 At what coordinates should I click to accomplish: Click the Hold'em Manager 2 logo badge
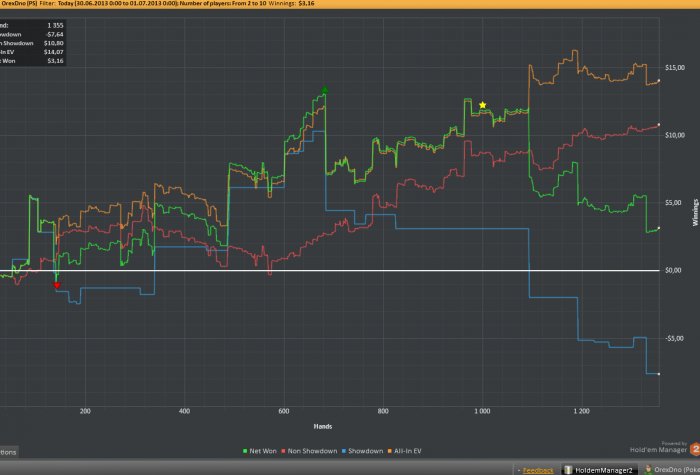pyautogui.click(x=695, y=448)
